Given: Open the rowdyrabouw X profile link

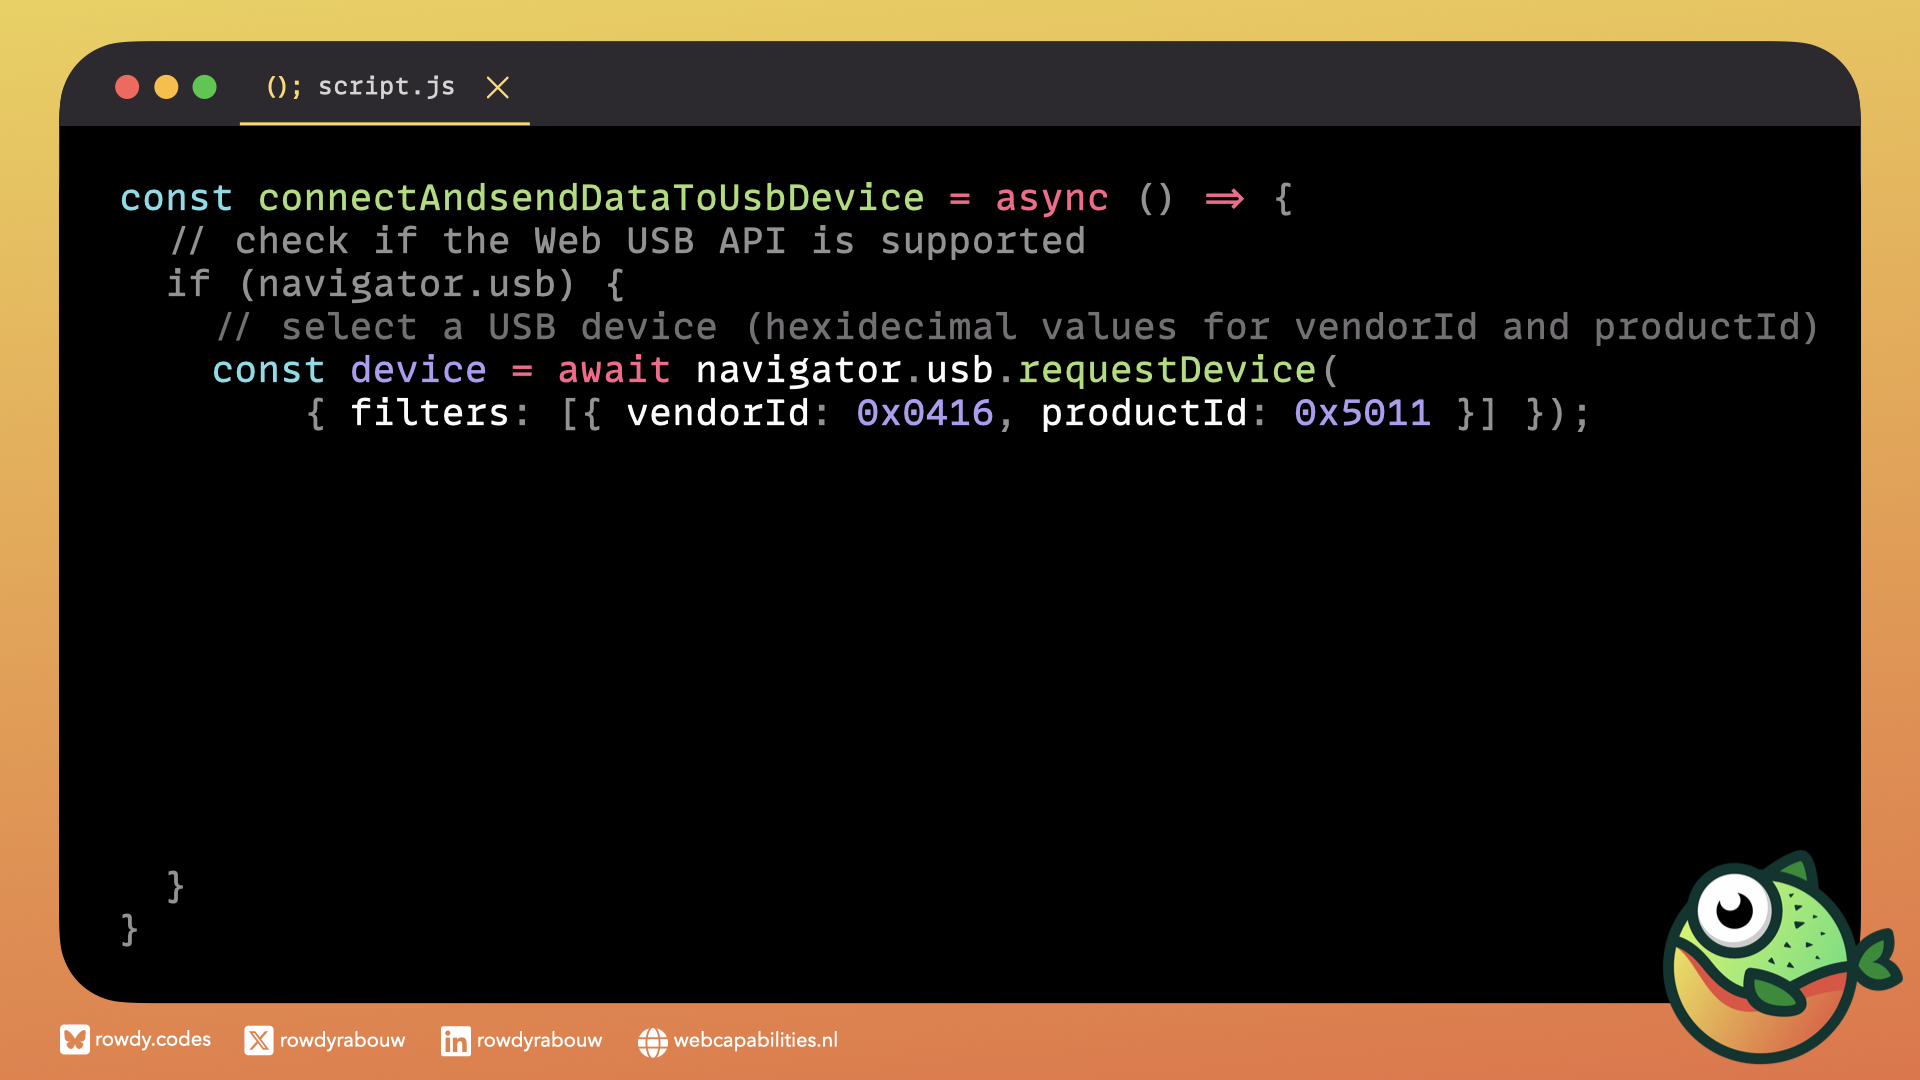Looking at the screenshot, I should point(342,1041).
